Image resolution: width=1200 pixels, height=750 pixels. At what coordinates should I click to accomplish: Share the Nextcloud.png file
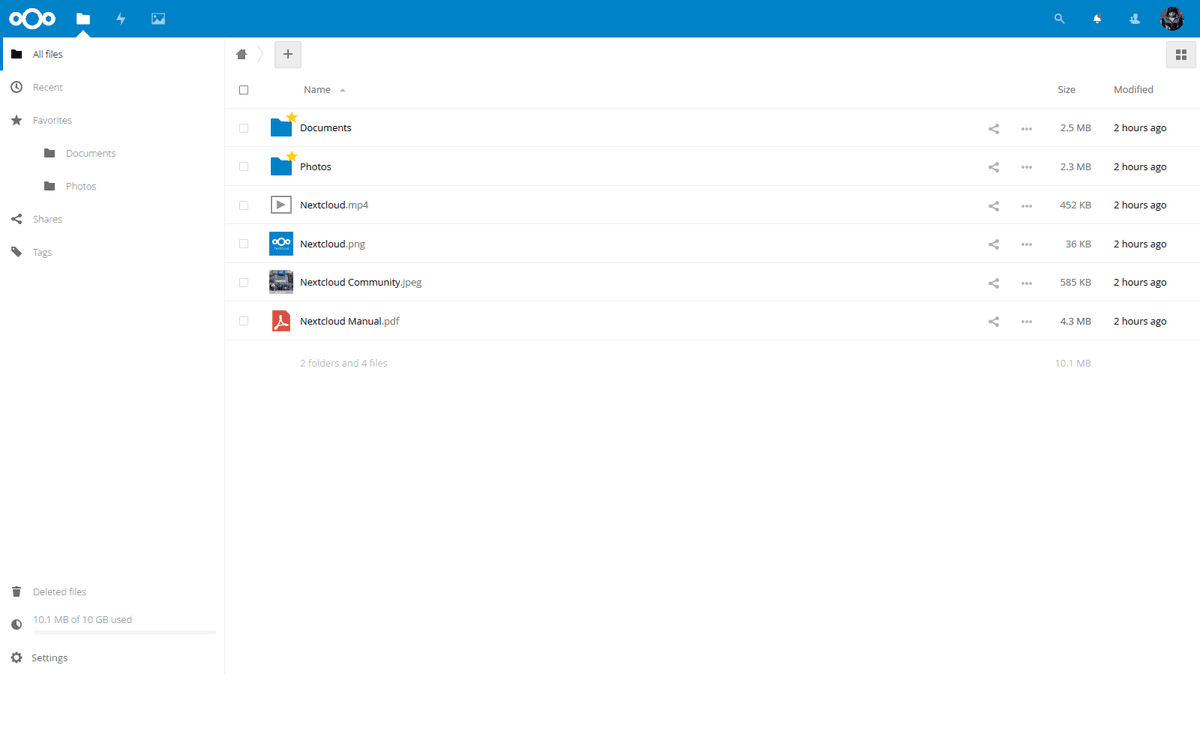[994, 244]
